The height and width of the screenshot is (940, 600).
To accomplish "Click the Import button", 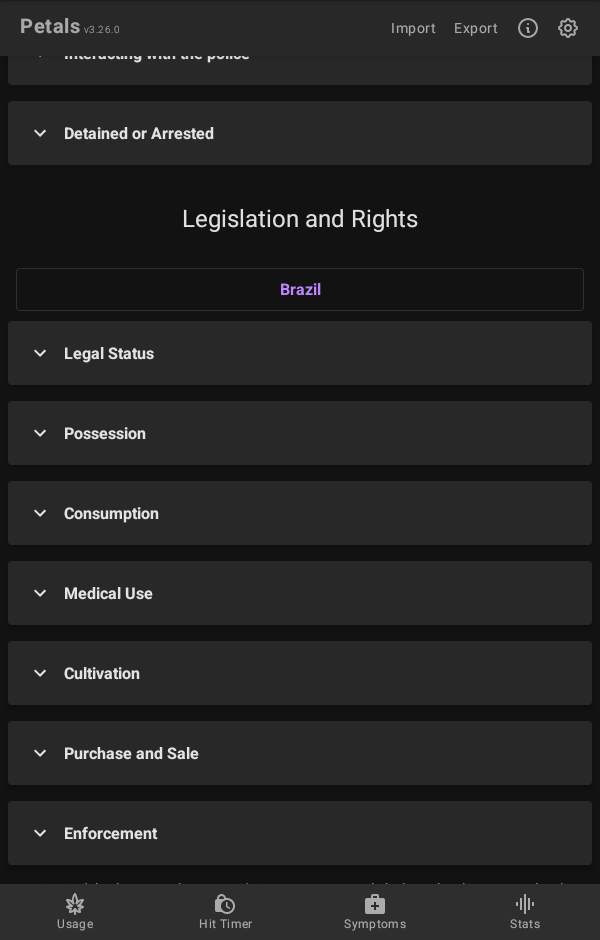I will [x=413, y=28].
